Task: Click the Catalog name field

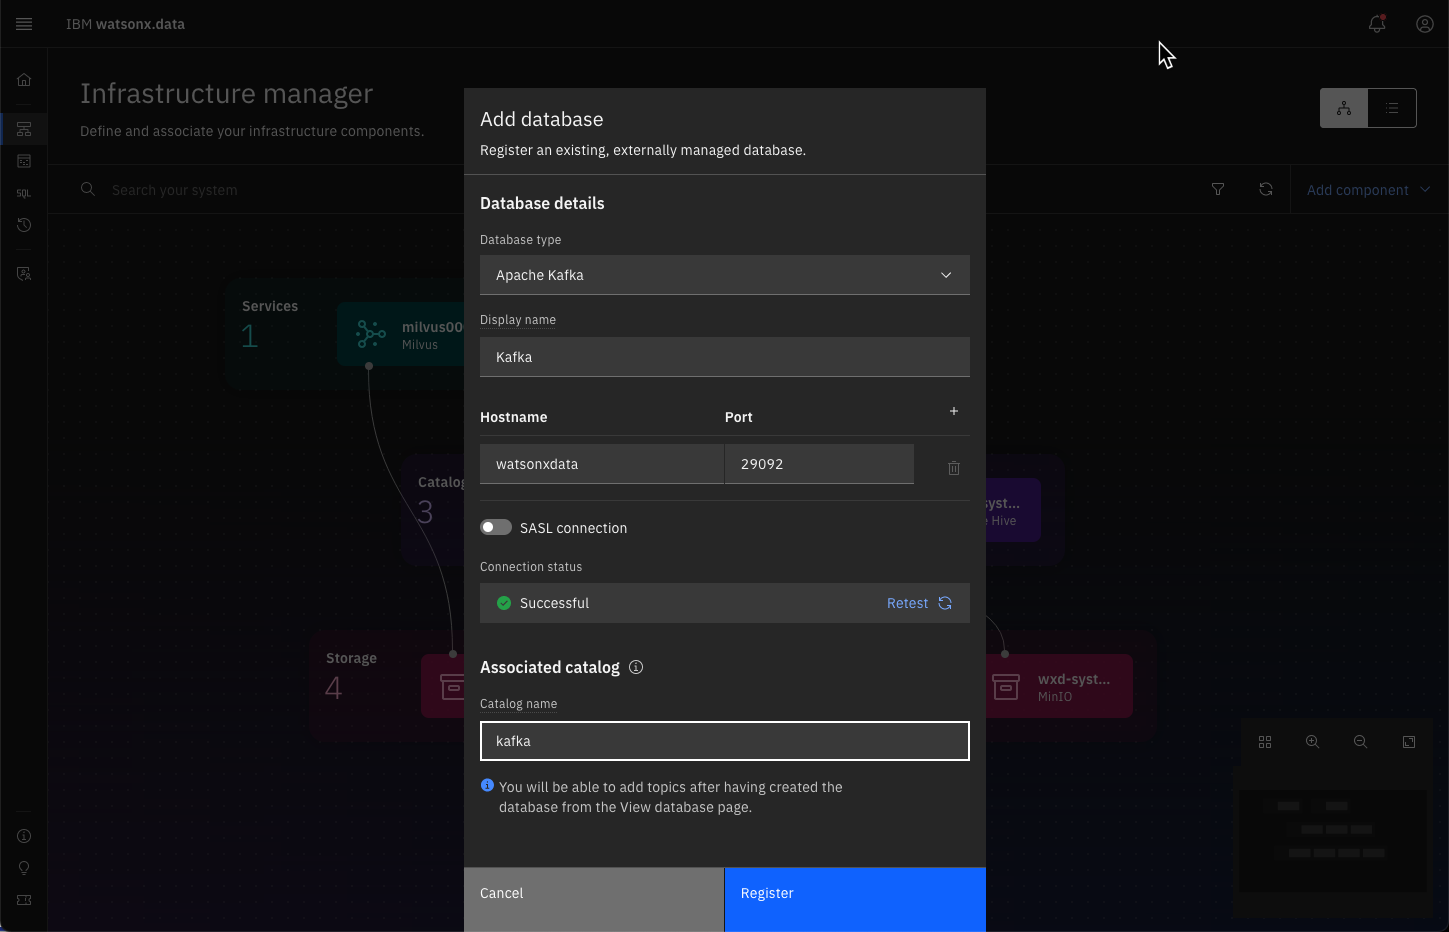Action: pos(725,741)
